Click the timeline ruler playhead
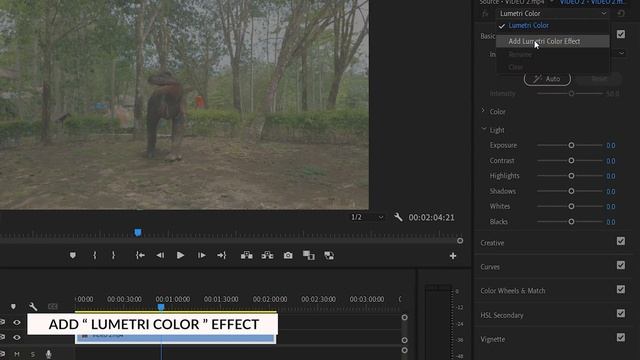 pos(161,307)
